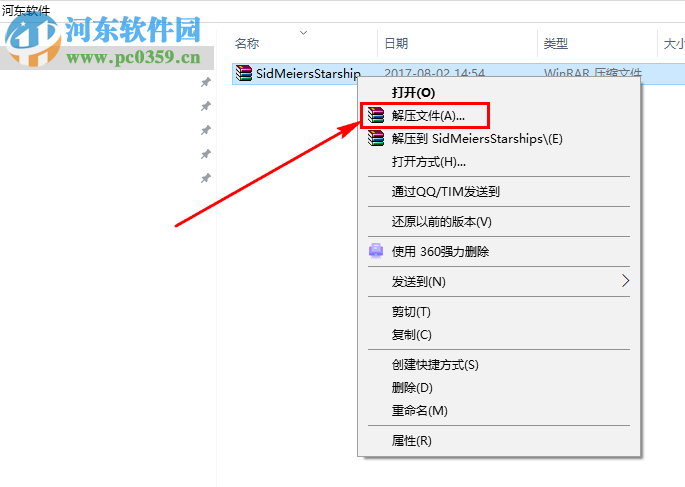This screenshot has height=487, width=685.
Task: Click the sort chevron above 名称 column
Action: pyautogui.click(x=304, y=33)
